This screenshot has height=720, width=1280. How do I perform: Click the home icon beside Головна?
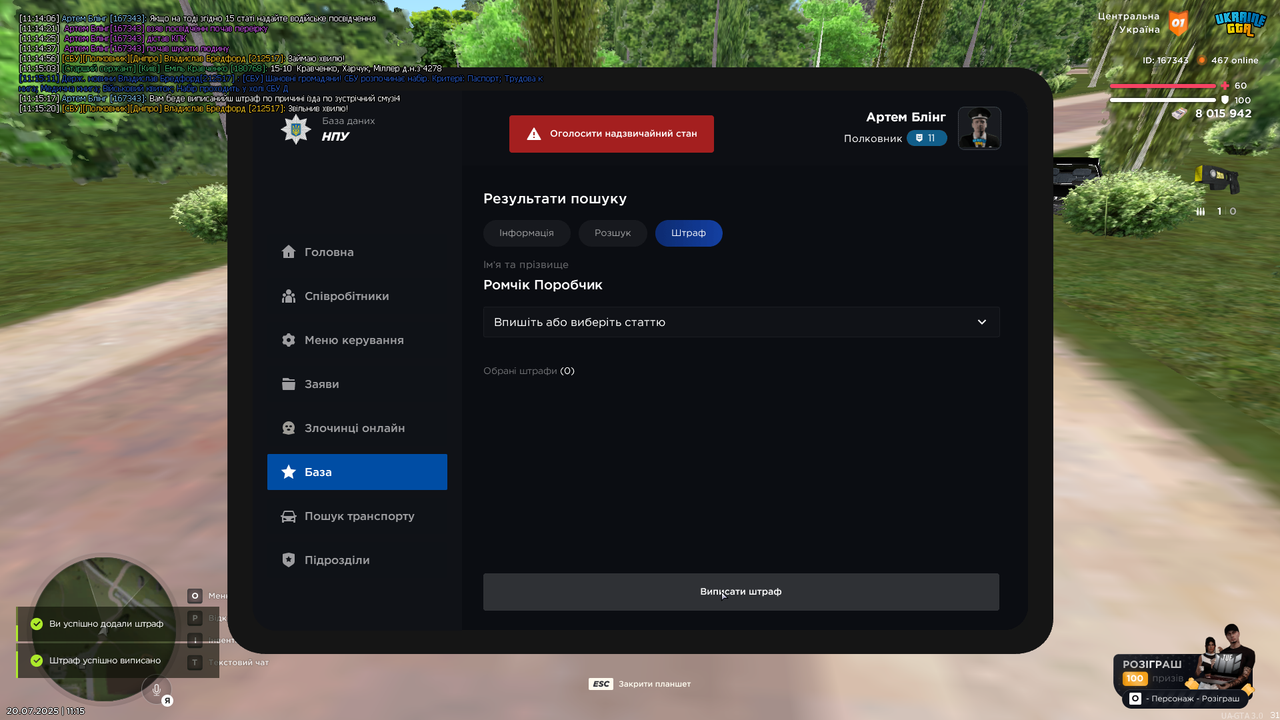[x=288, y=252]
